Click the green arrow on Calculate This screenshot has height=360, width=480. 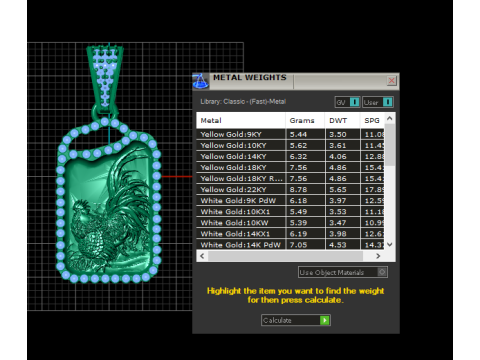click(324, 320)
